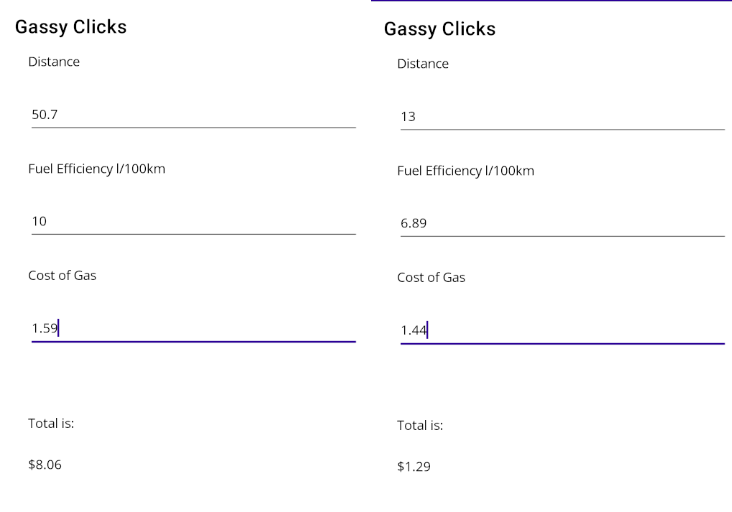732x512 pixels.
Task: Click the Distance field showing 13
Action: (563, 116)
